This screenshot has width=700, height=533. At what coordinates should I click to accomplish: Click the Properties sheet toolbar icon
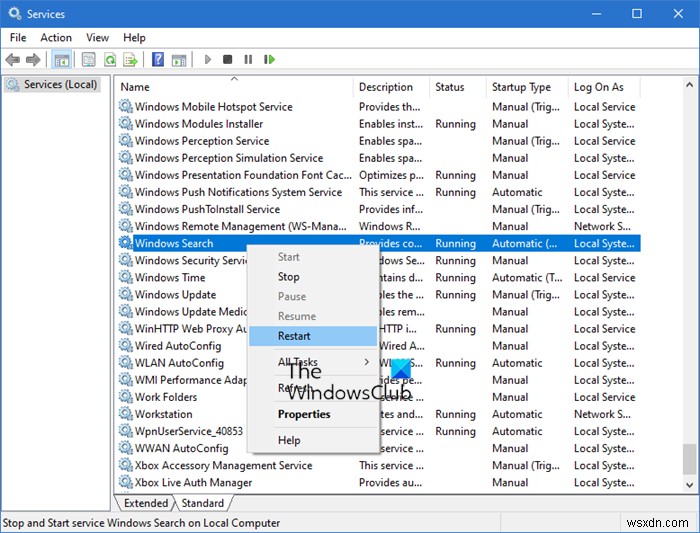click(x=88, y=59)
